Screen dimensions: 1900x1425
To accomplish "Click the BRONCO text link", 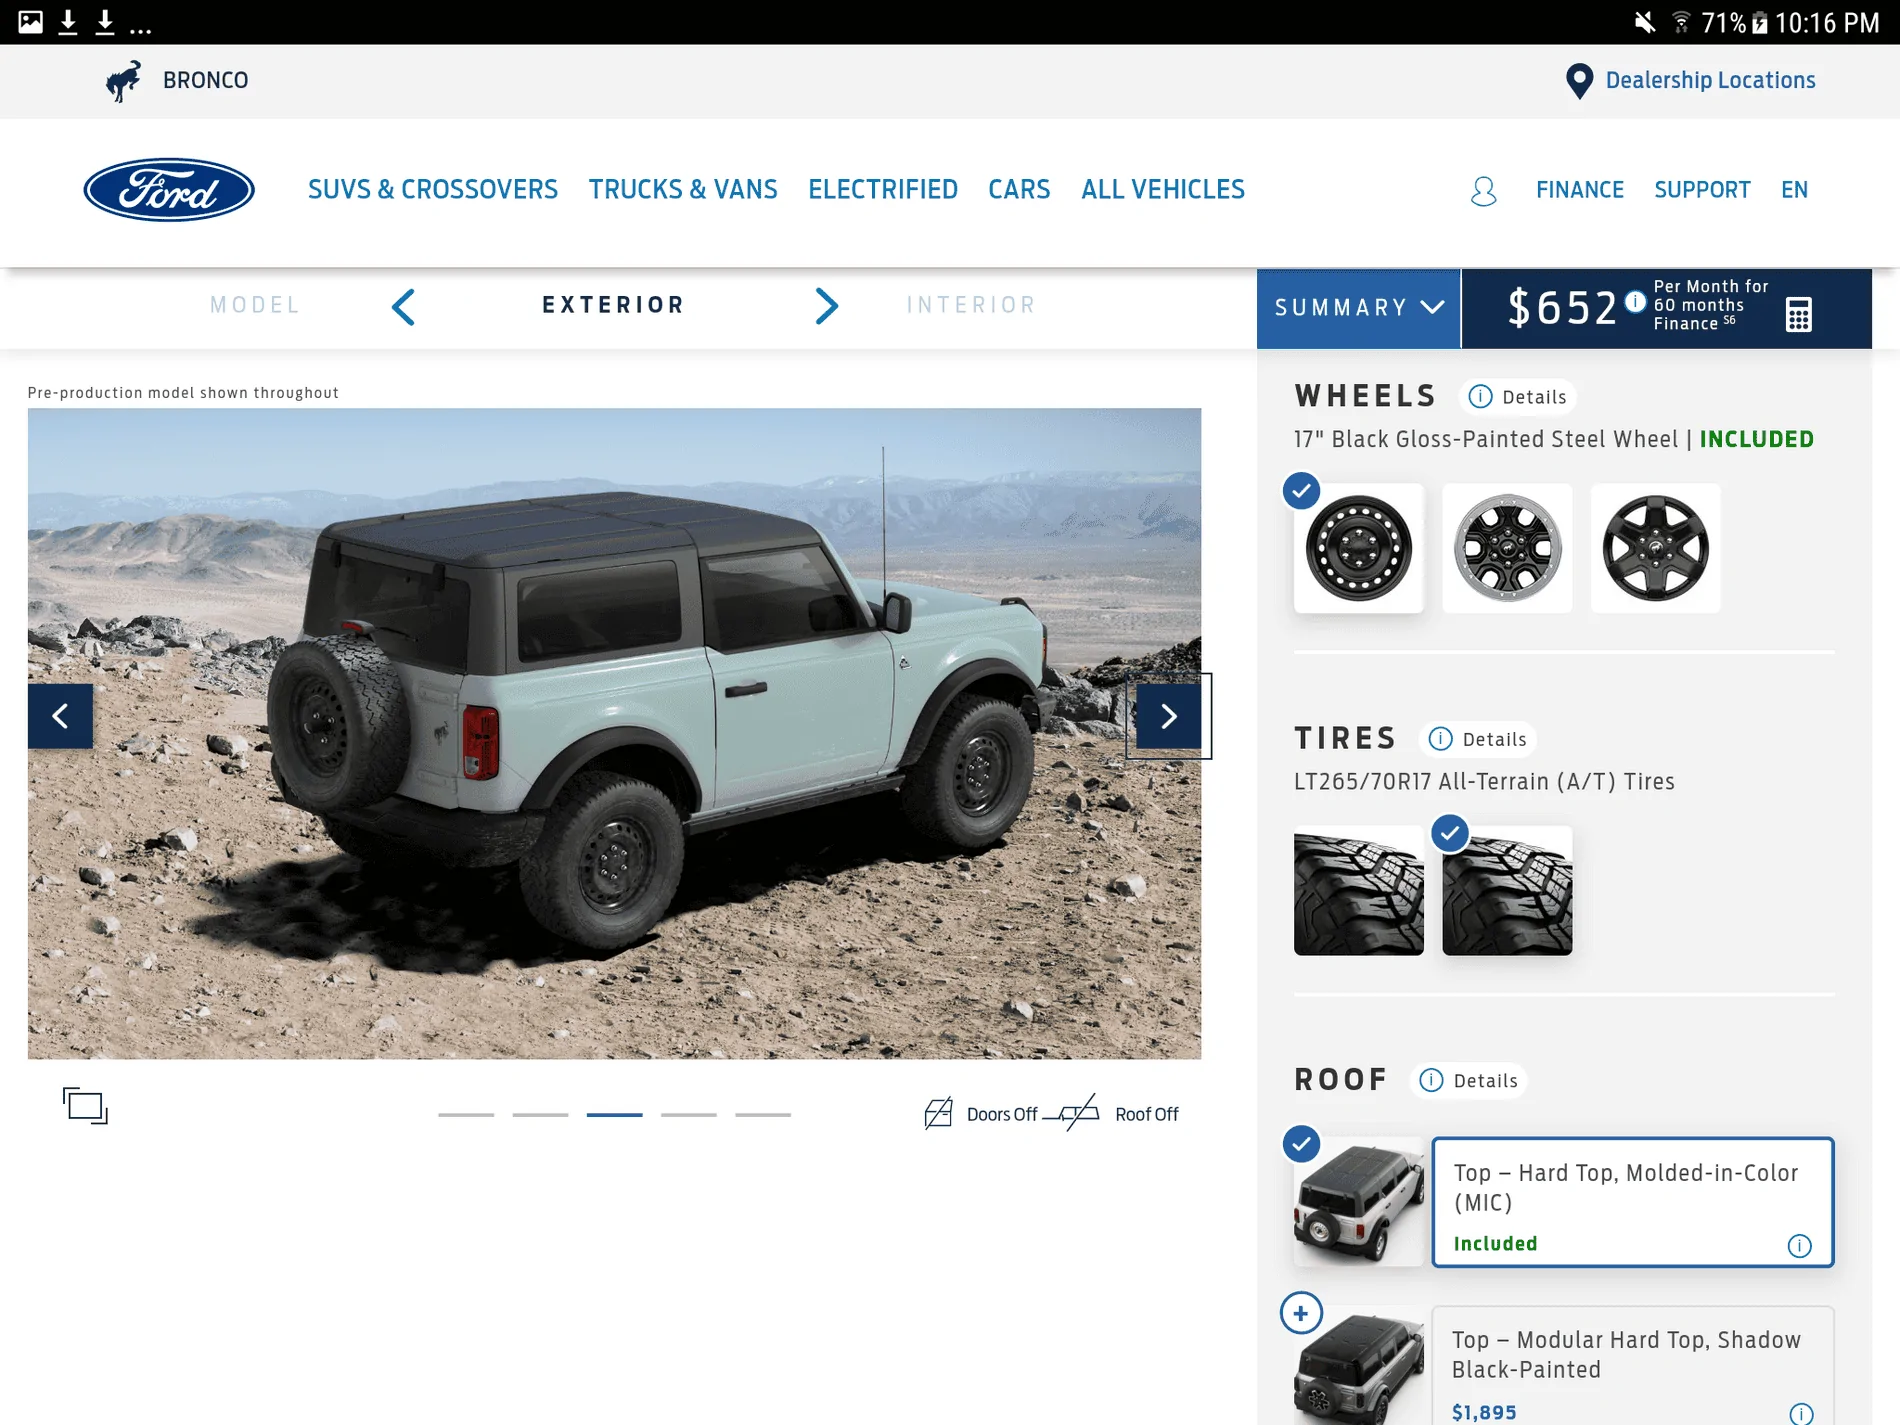I will tap(205, 81).
